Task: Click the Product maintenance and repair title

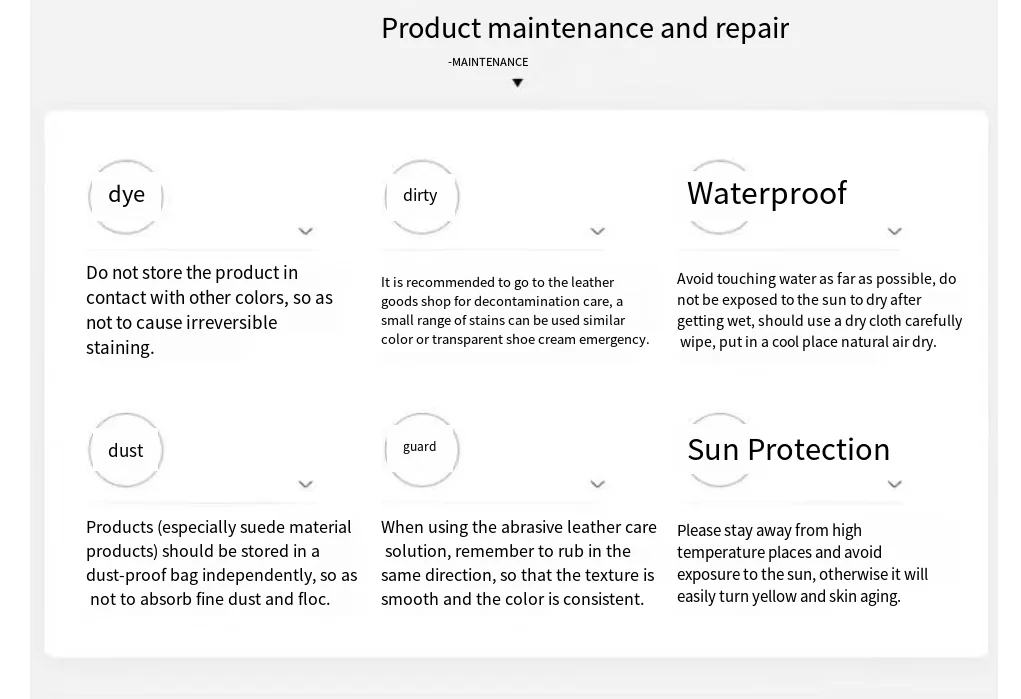Action: coord(585,28)
